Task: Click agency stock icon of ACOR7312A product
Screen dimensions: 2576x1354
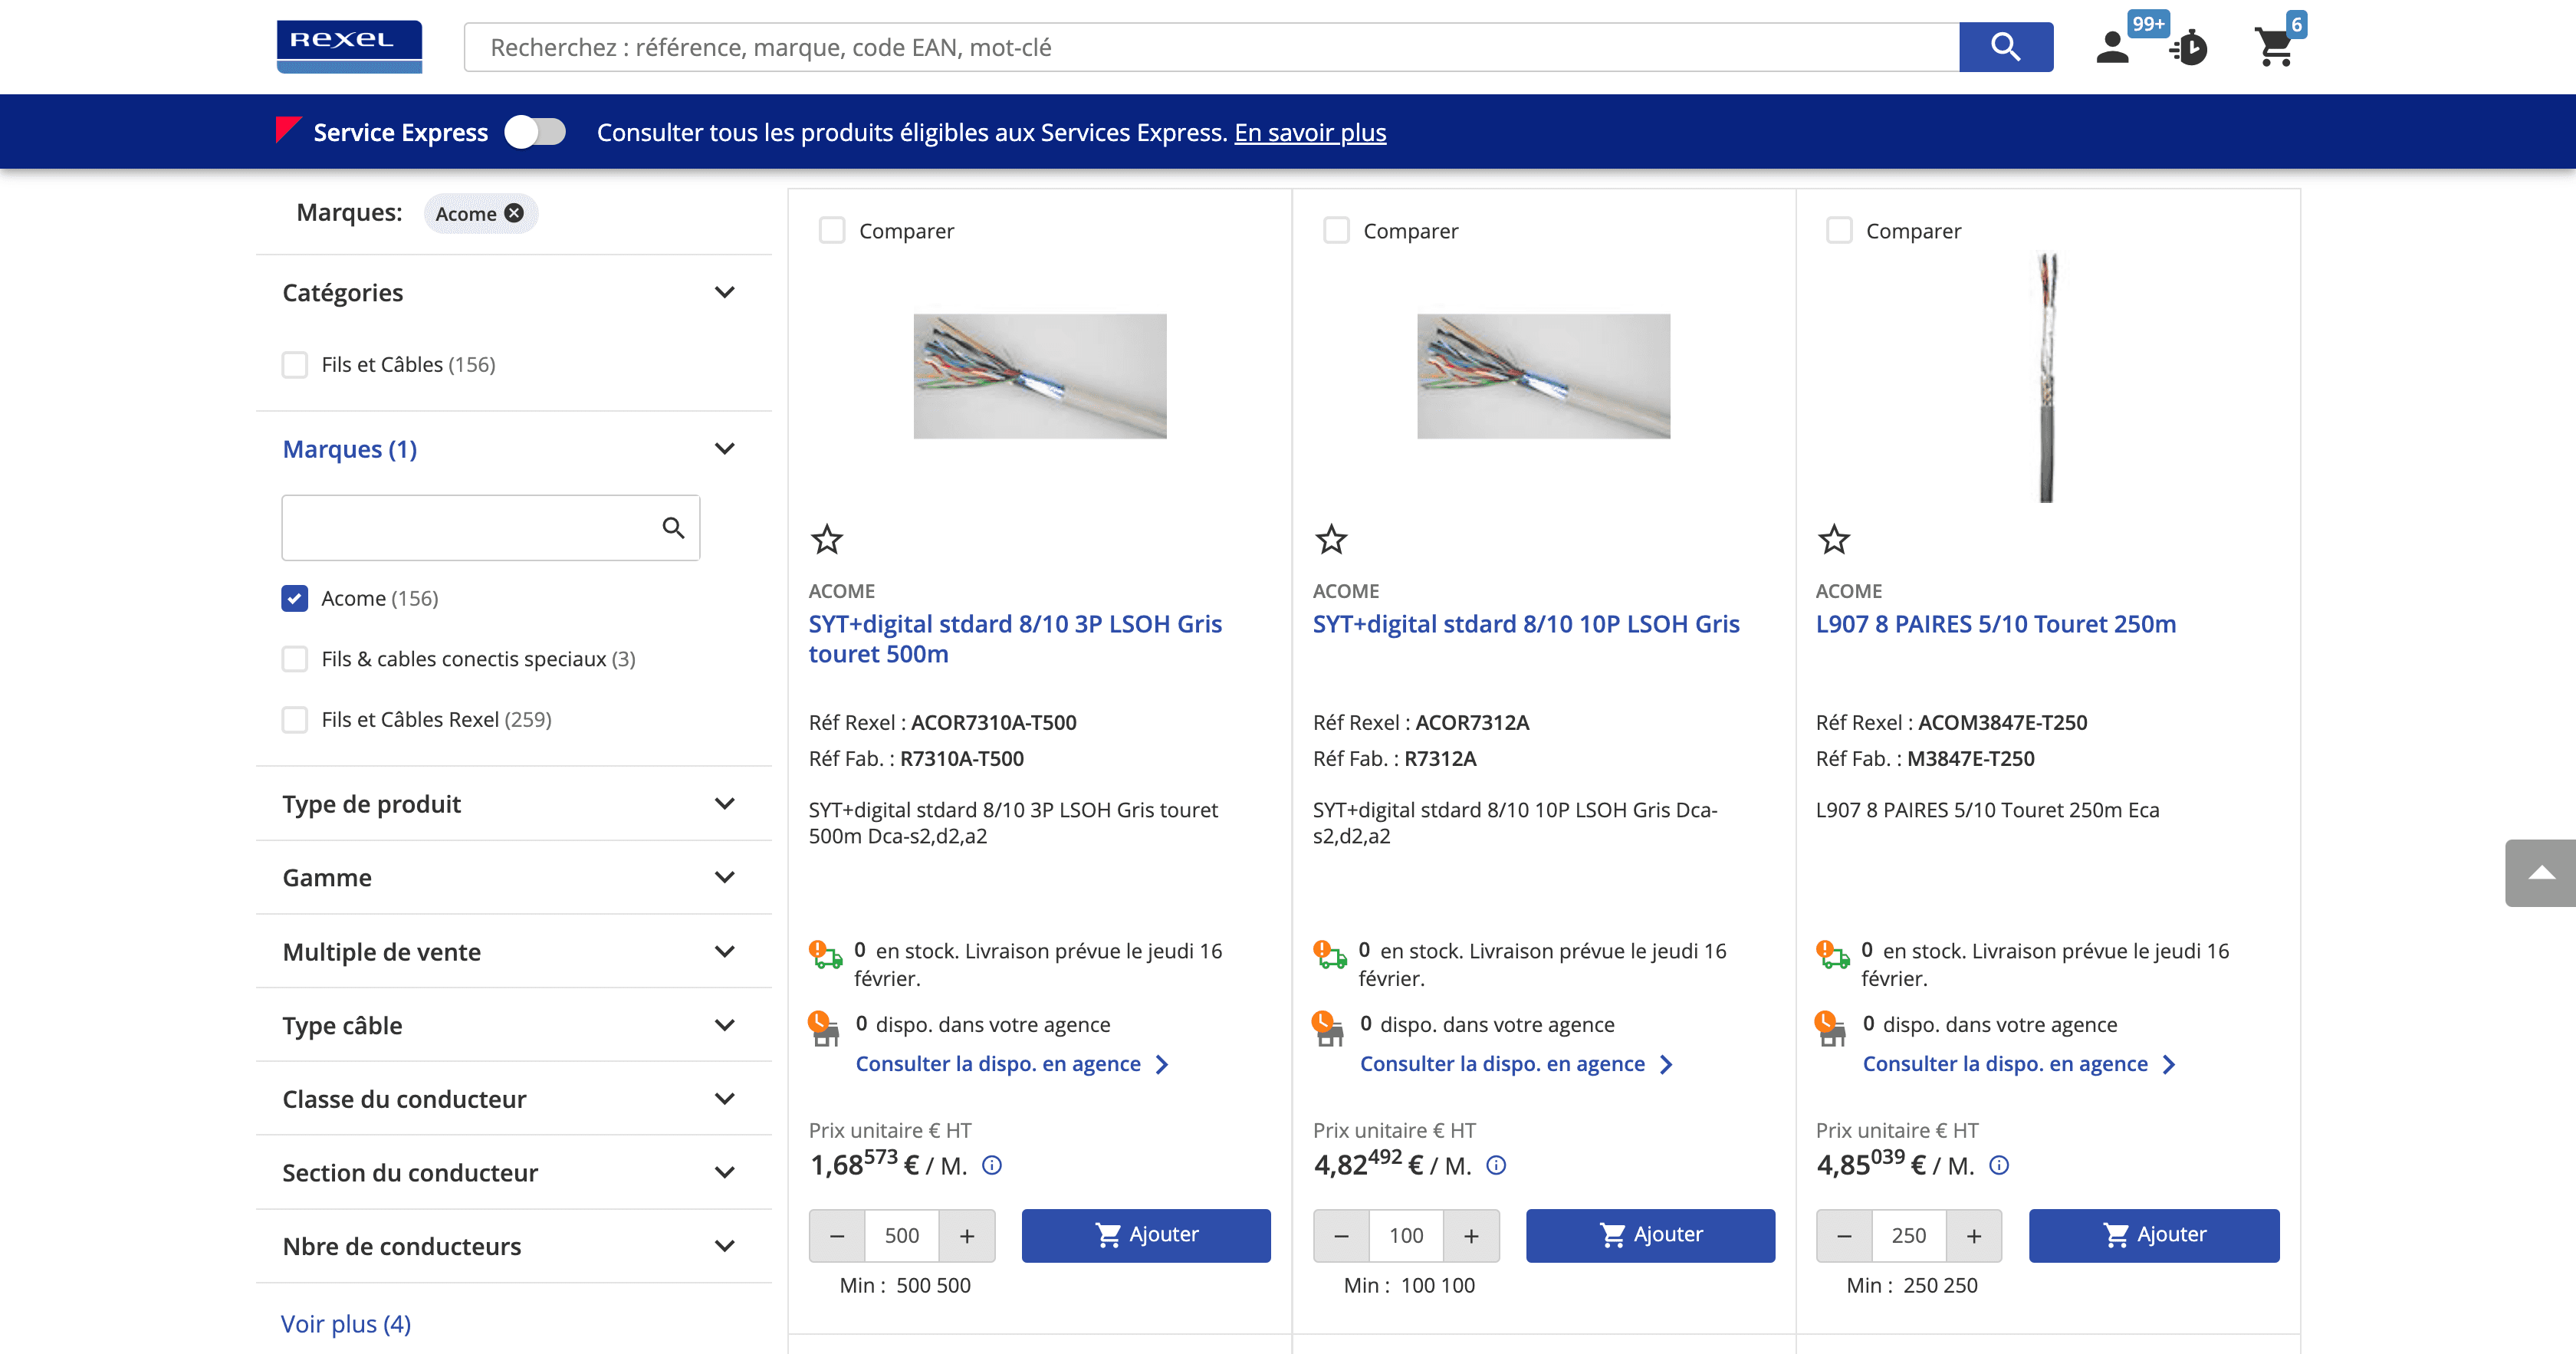Action: [x=1328, y=1028]
